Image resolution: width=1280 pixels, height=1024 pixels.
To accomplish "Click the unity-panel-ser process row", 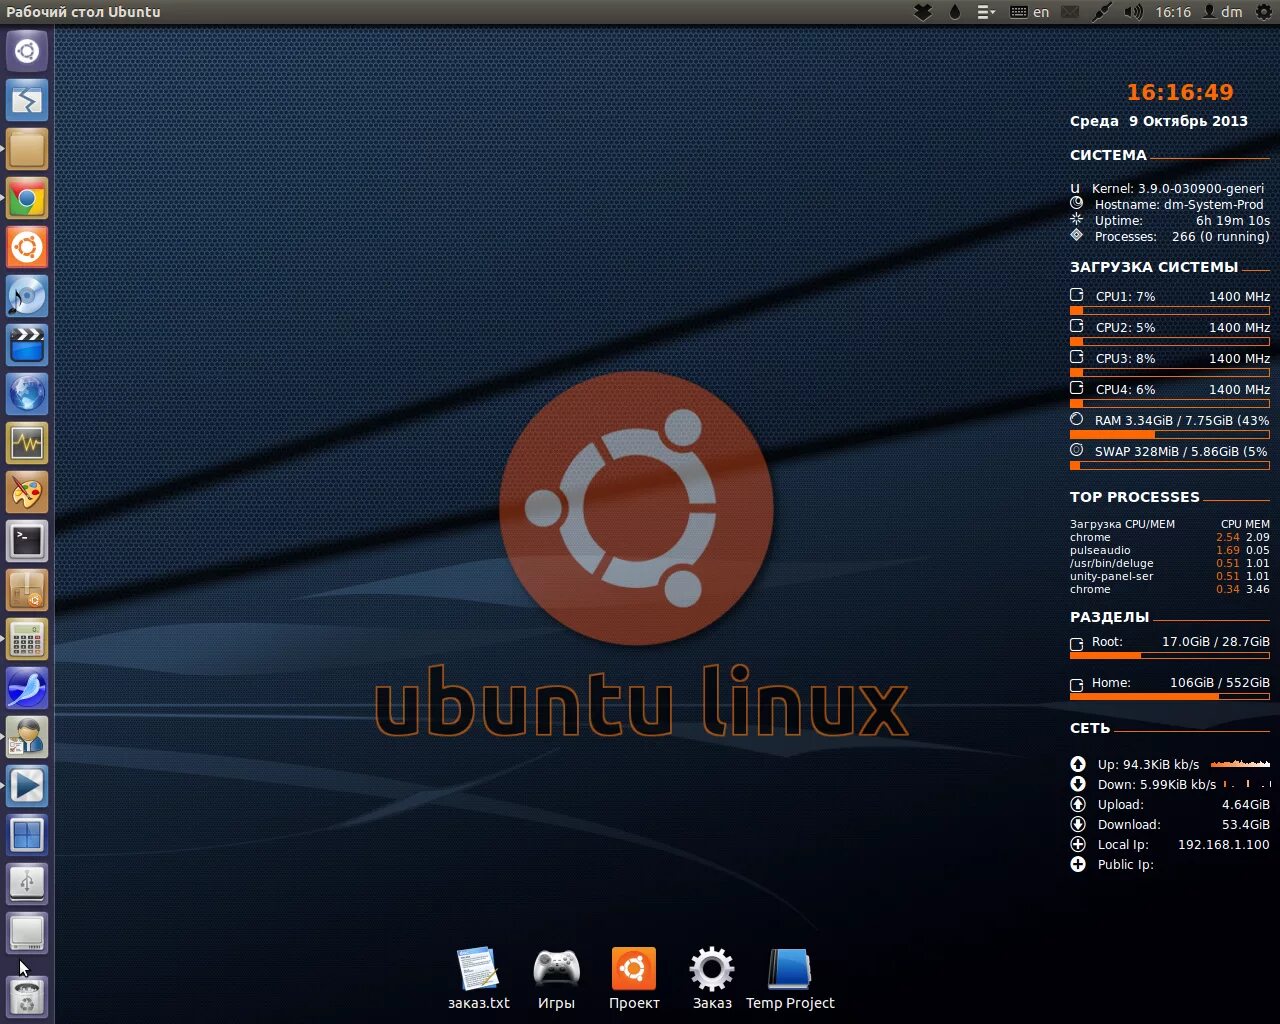I will click(x=1170, y=576).
